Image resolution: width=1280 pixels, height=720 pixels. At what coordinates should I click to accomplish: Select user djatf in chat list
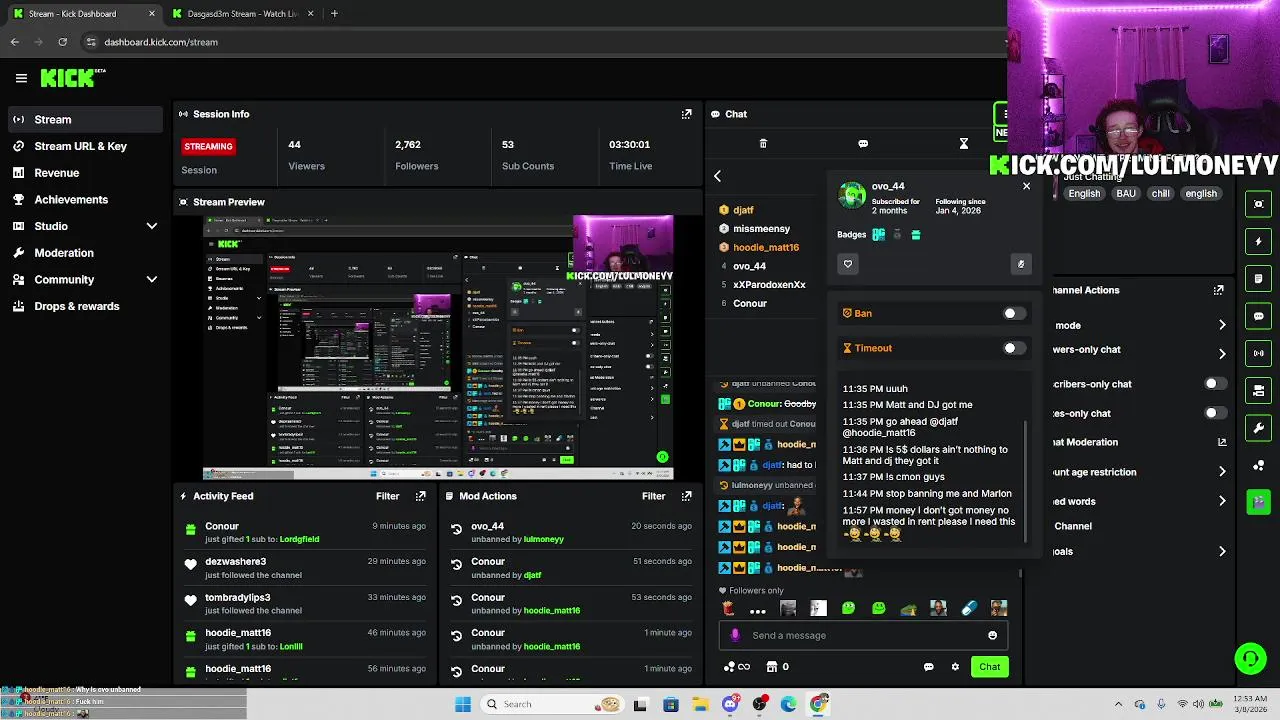coord(743,210)
